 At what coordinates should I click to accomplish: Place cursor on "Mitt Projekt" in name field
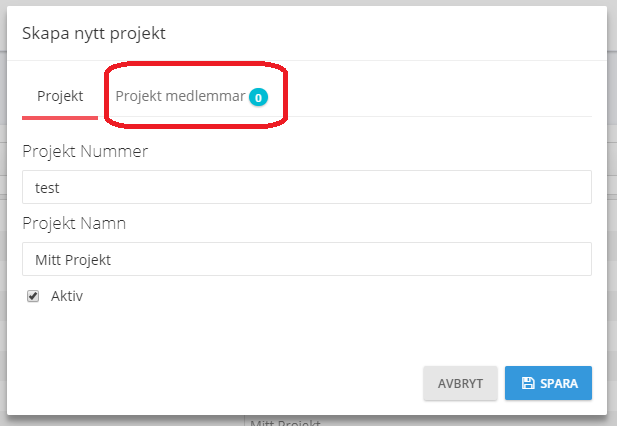73,260
